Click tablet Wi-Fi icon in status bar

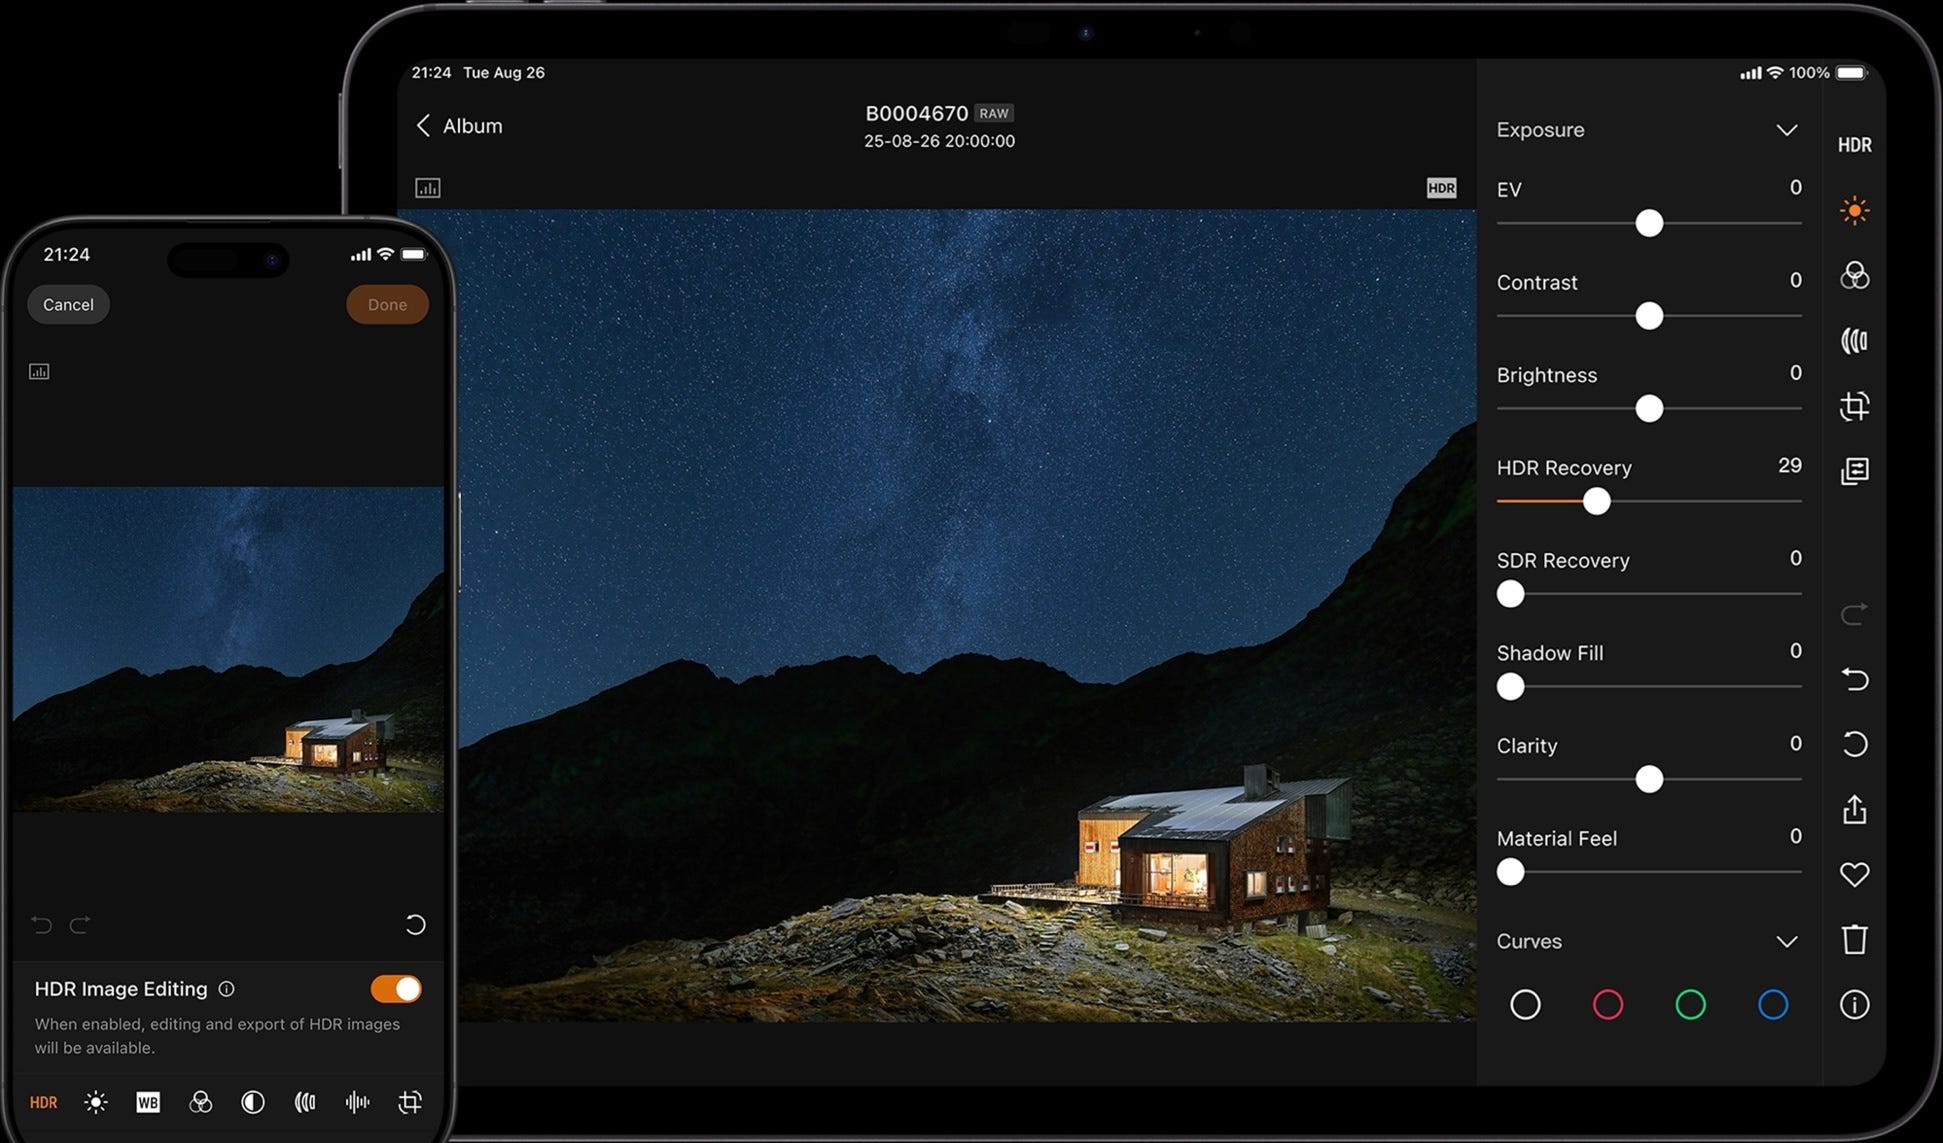tap(1775, 72)
